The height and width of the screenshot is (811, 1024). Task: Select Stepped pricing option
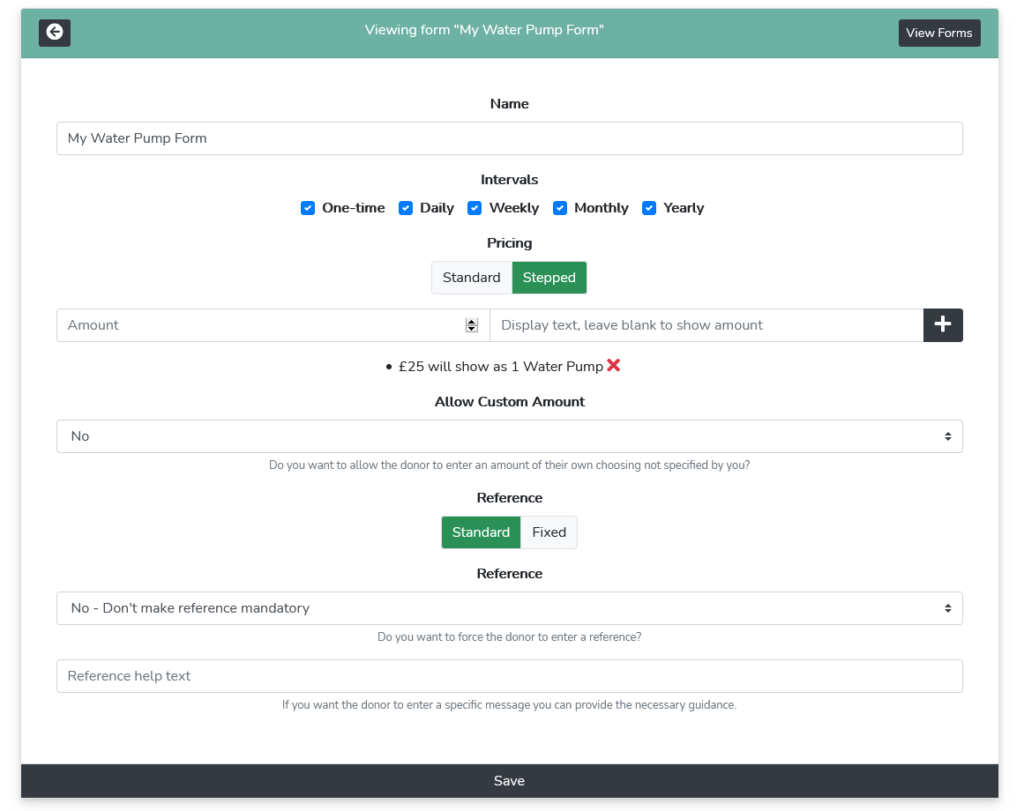[x=549, y=278]
